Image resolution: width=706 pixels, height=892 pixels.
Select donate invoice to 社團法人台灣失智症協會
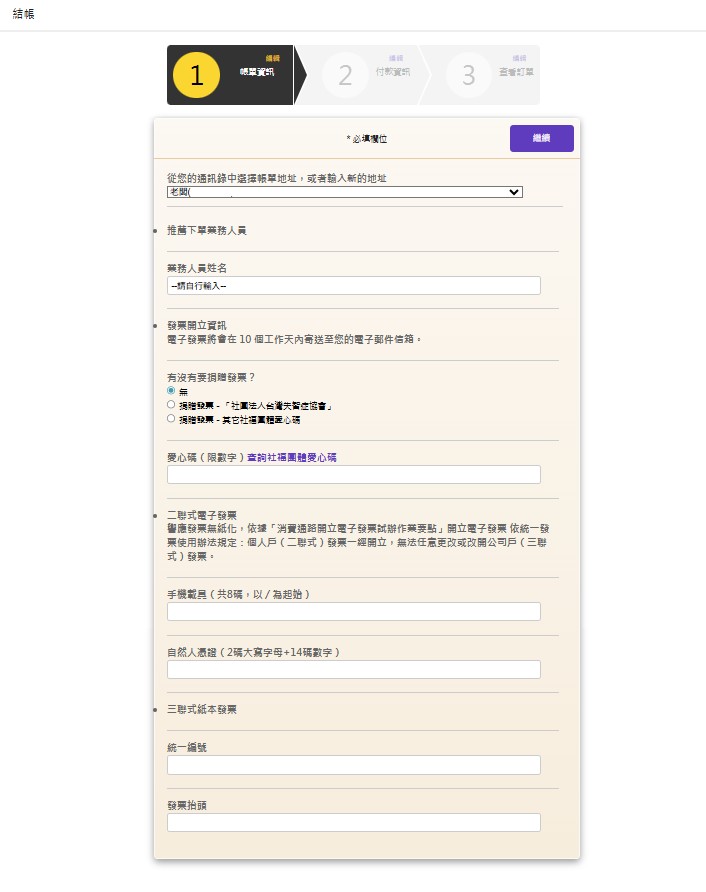(171, 405)
